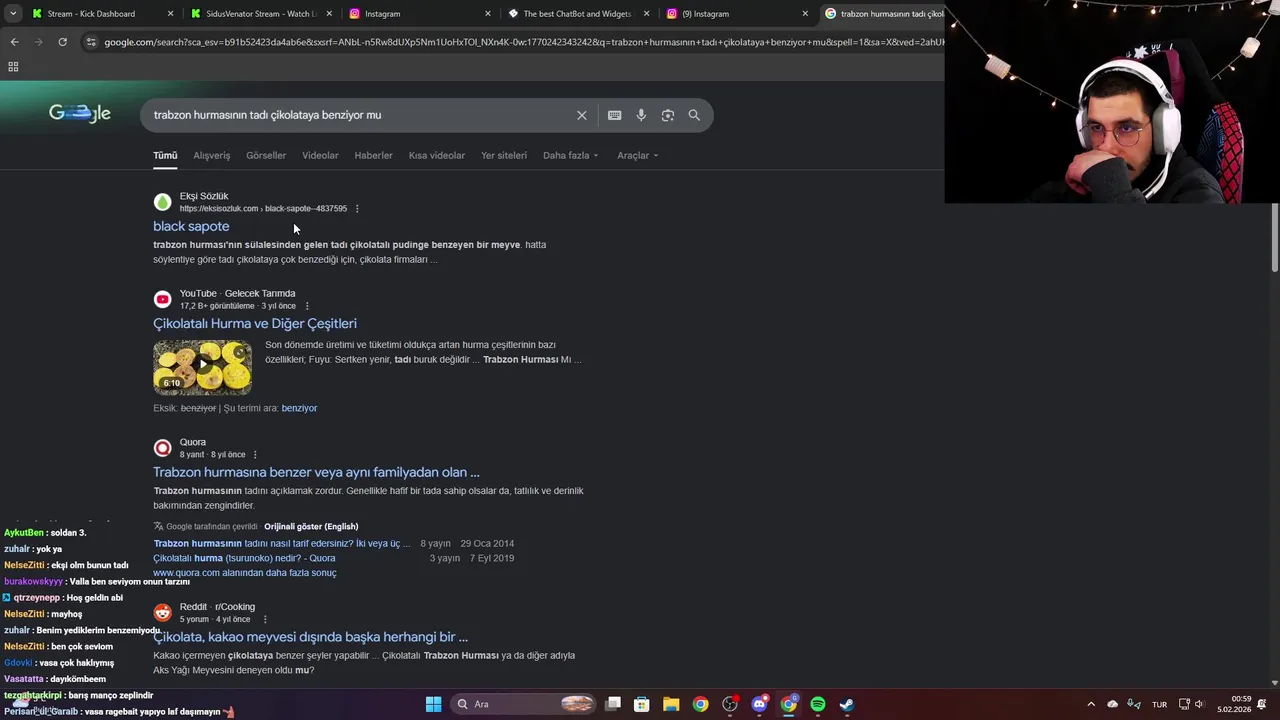1280x720 pixels.
Task: Close the (9) Instagram tab
Action: tap(805, 14)
